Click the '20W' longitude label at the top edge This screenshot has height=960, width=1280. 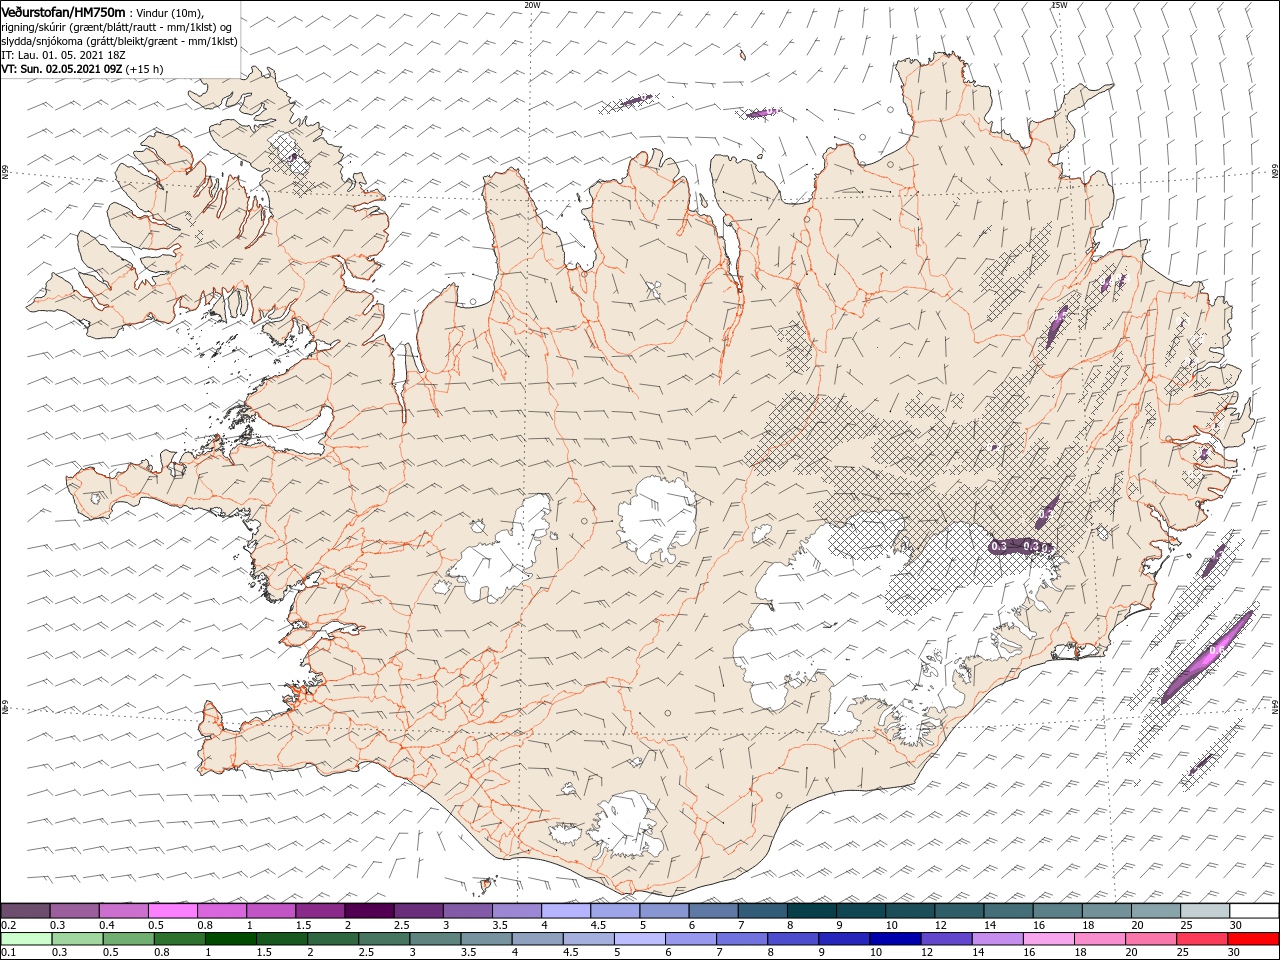pos(532,5)
